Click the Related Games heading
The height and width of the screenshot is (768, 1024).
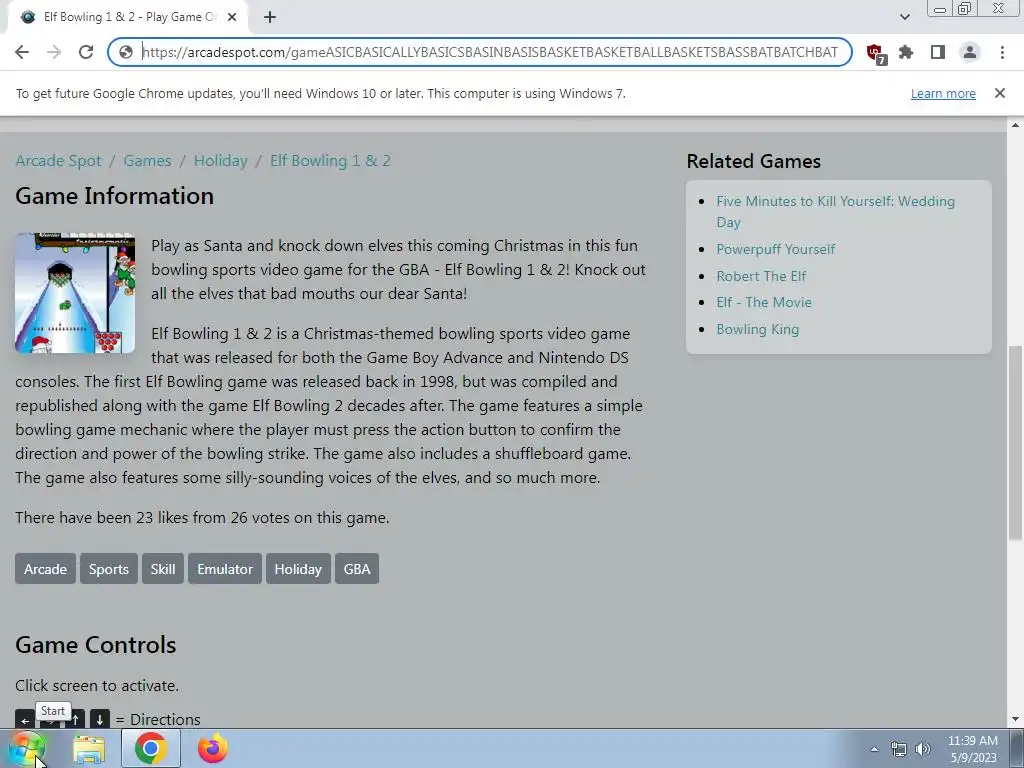point(754,161)
